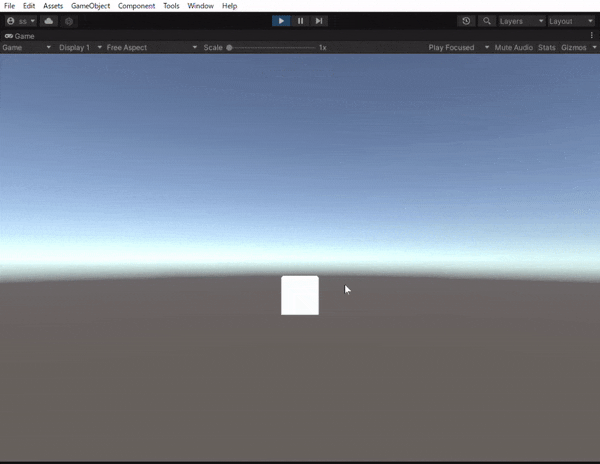Viewport: 600px width, 464px height.
Task: Click the cloud services icon
Action: click(49, 21)
